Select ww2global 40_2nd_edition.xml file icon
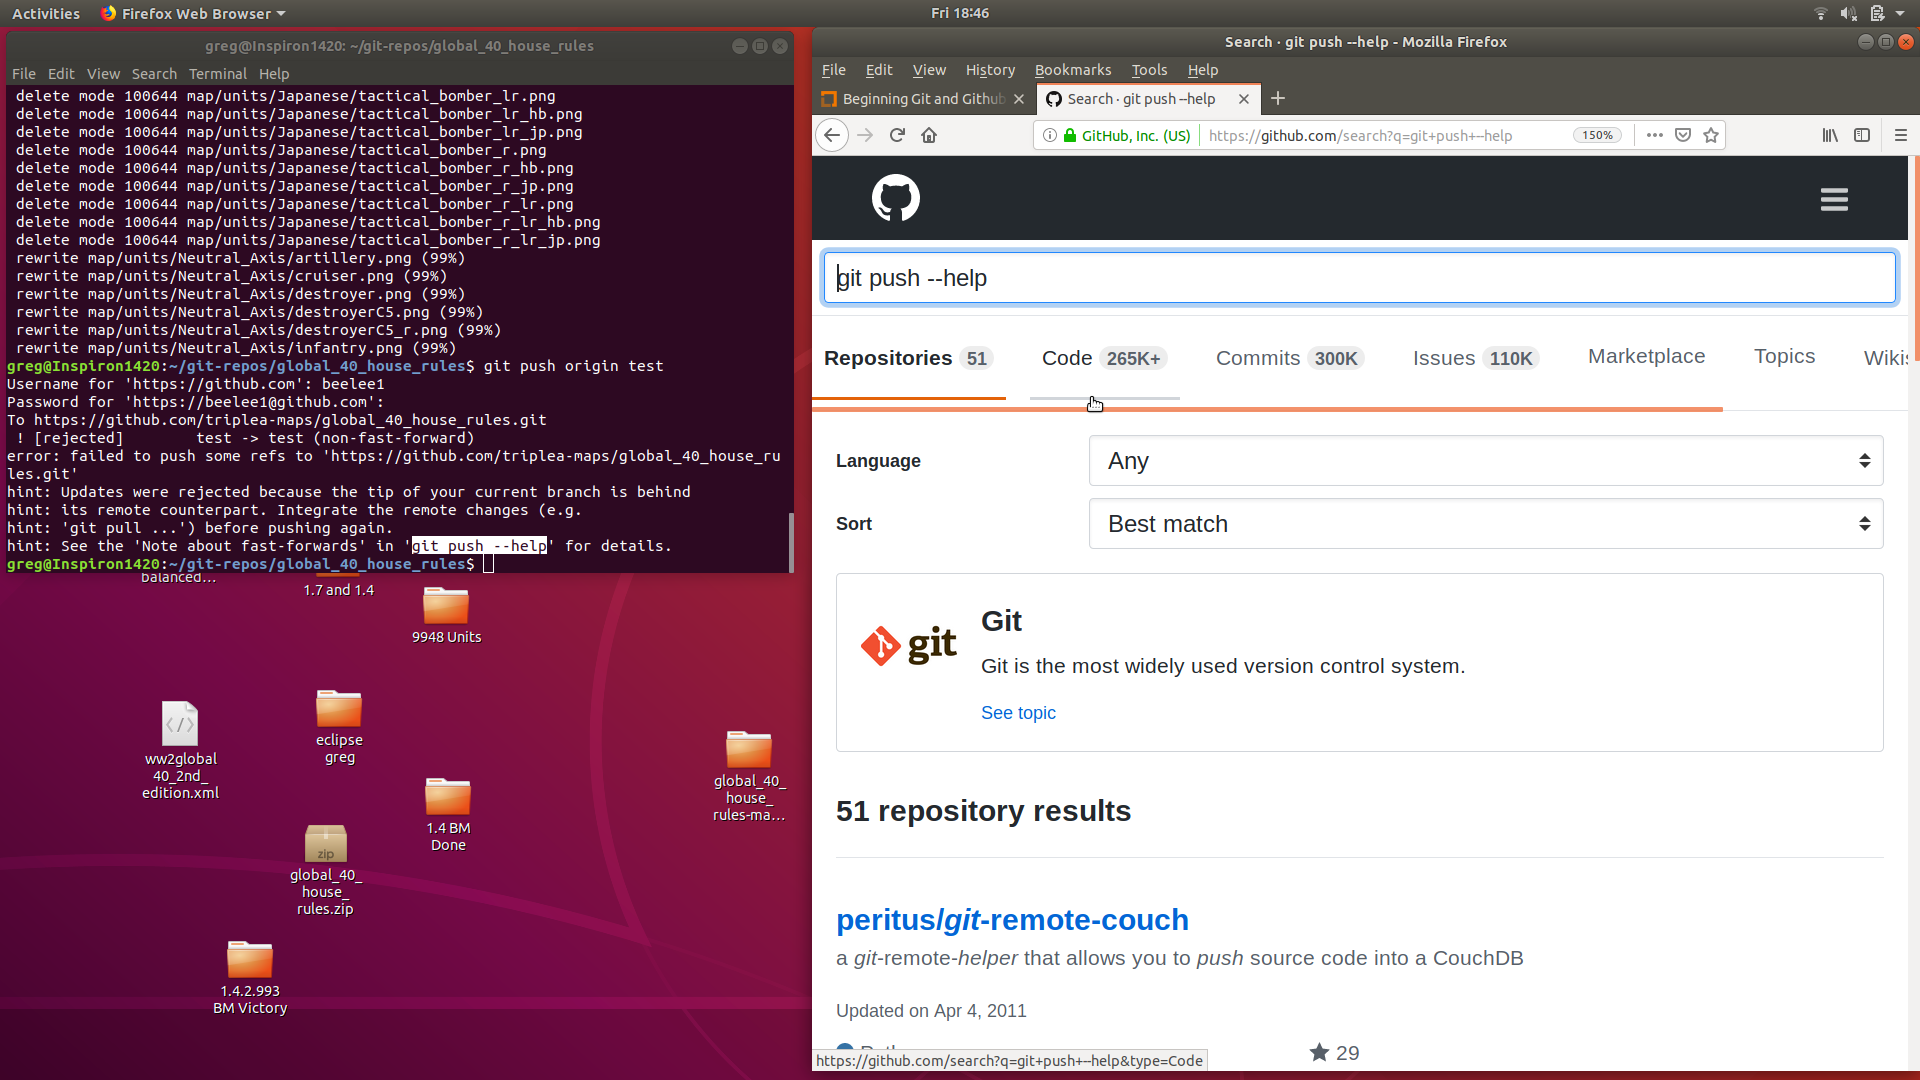Viewport: 1920px width, 1080px height. pos(180,750)
